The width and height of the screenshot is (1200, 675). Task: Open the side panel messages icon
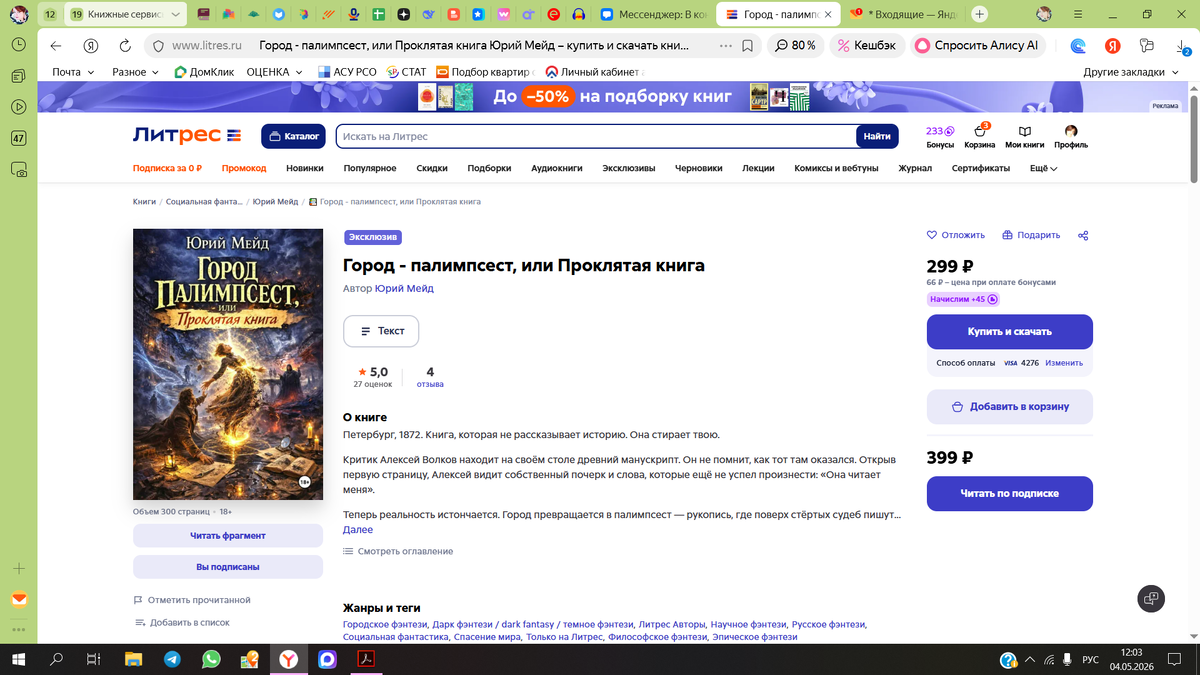19,76
